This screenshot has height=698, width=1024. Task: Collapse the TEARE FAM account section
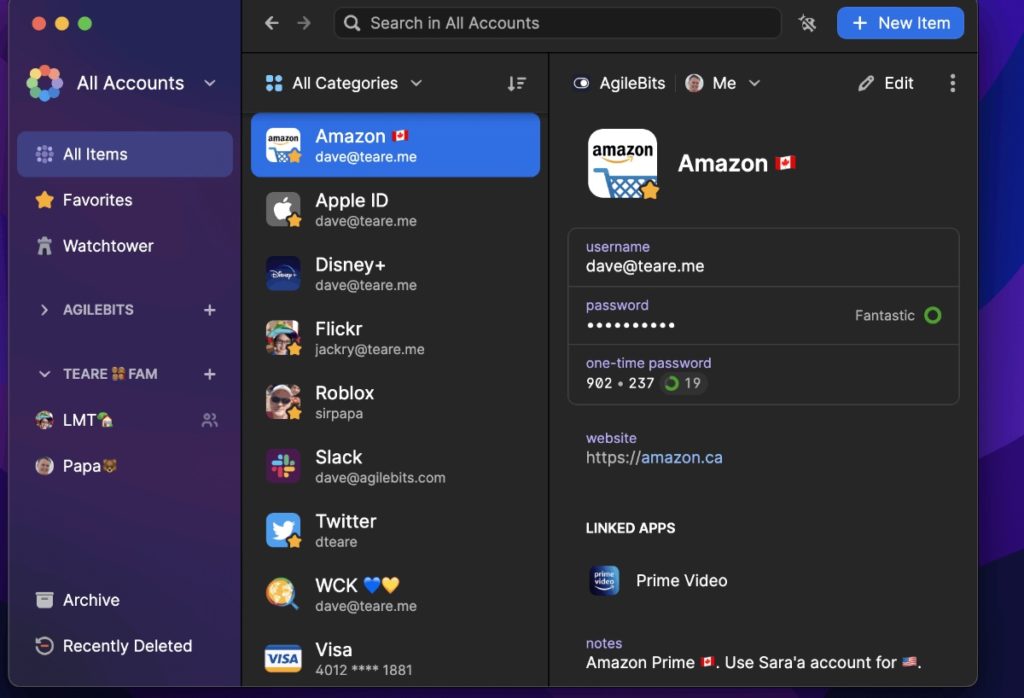[44, 374]
